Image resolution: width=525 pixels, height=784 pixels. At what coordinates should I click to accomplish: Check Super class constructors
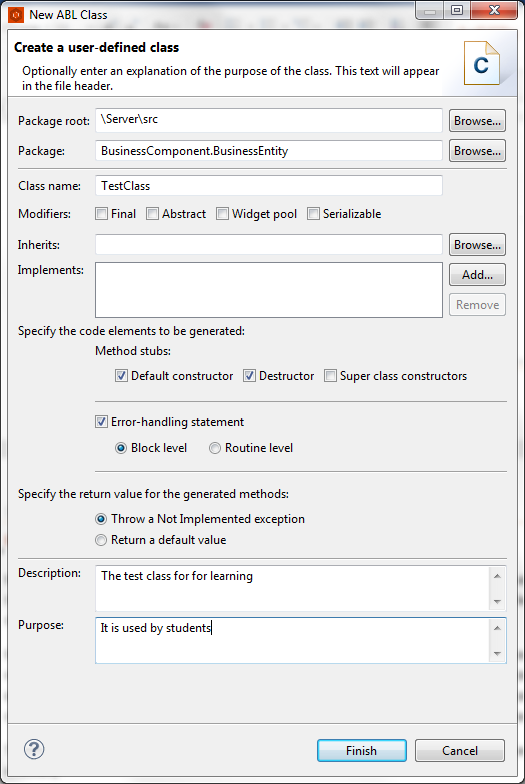tap(330, 376)
